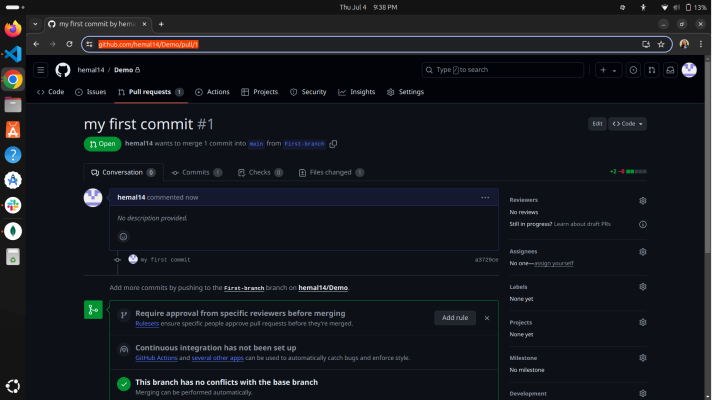Open Projects sidebar settings gear

tap(643, 322)
